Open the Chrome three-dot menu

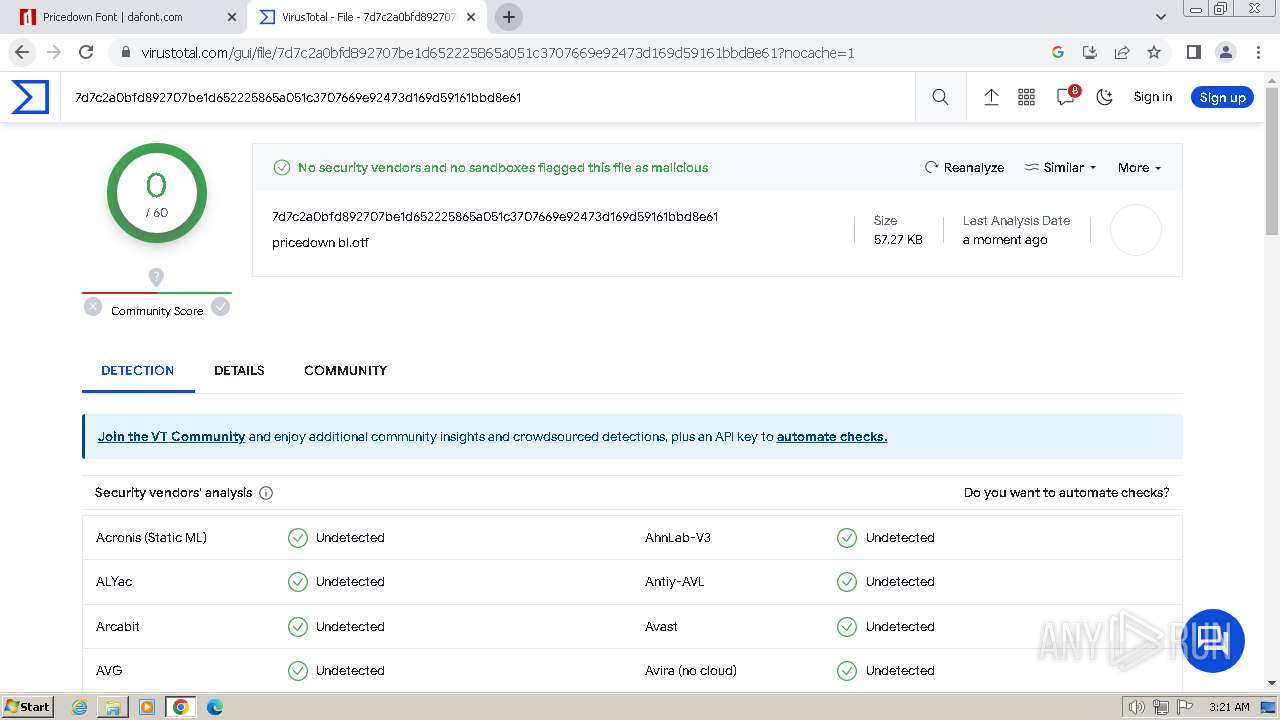pyautogui.click(x=1257, y=52)
